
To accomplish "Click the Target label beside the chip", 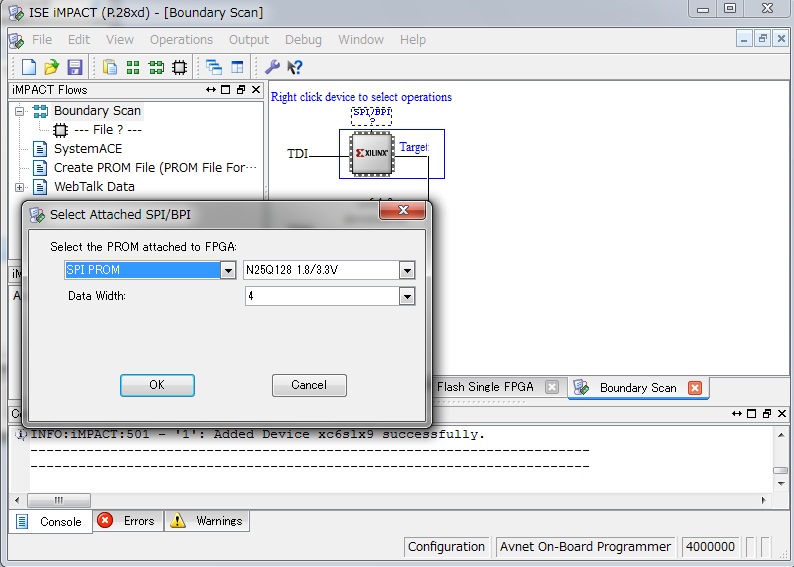I will click(x=414, y=147).
